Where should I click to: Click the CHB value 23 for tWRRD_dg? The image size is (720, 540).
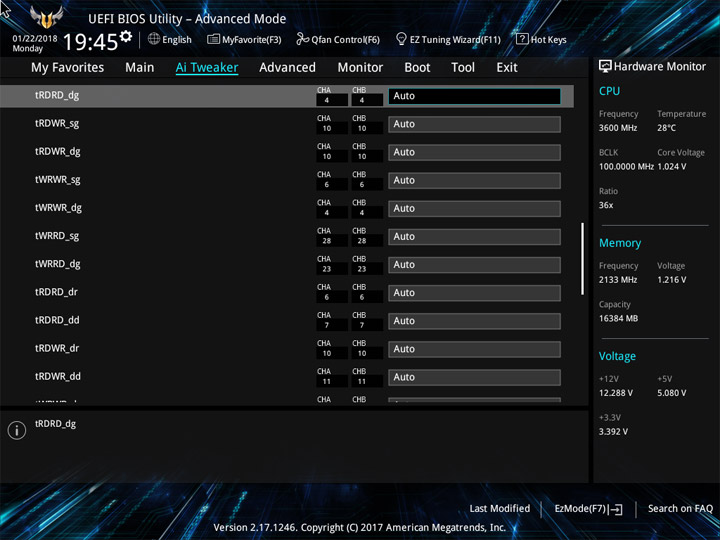[x=362, y=269]
